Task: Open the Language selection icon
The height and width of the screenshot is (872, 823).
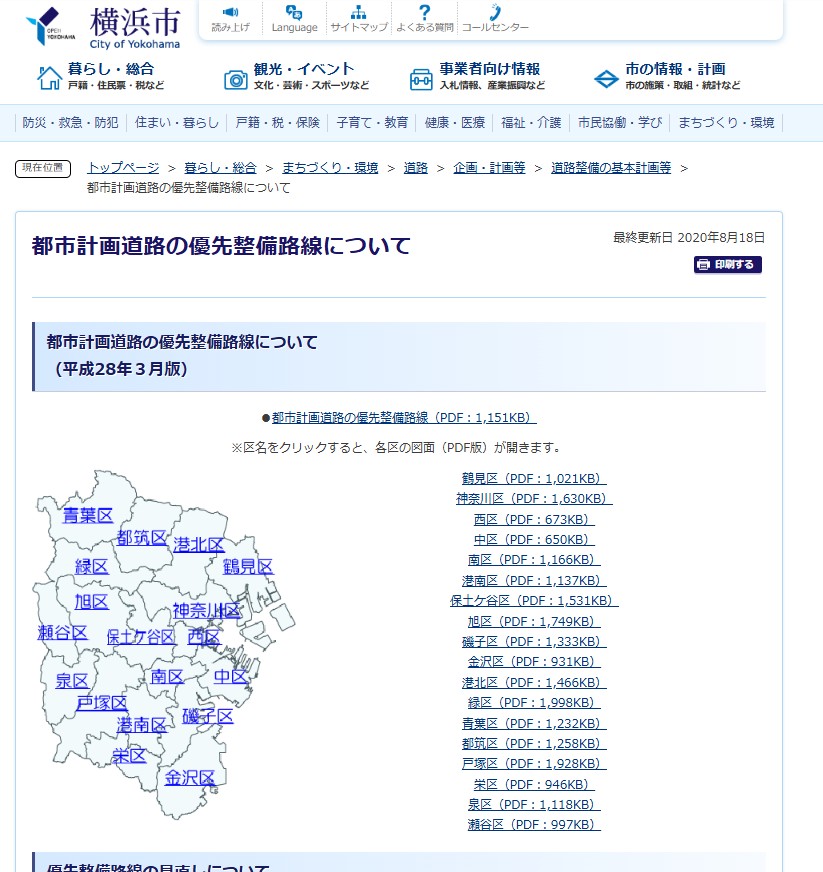Action: [294, 13]
